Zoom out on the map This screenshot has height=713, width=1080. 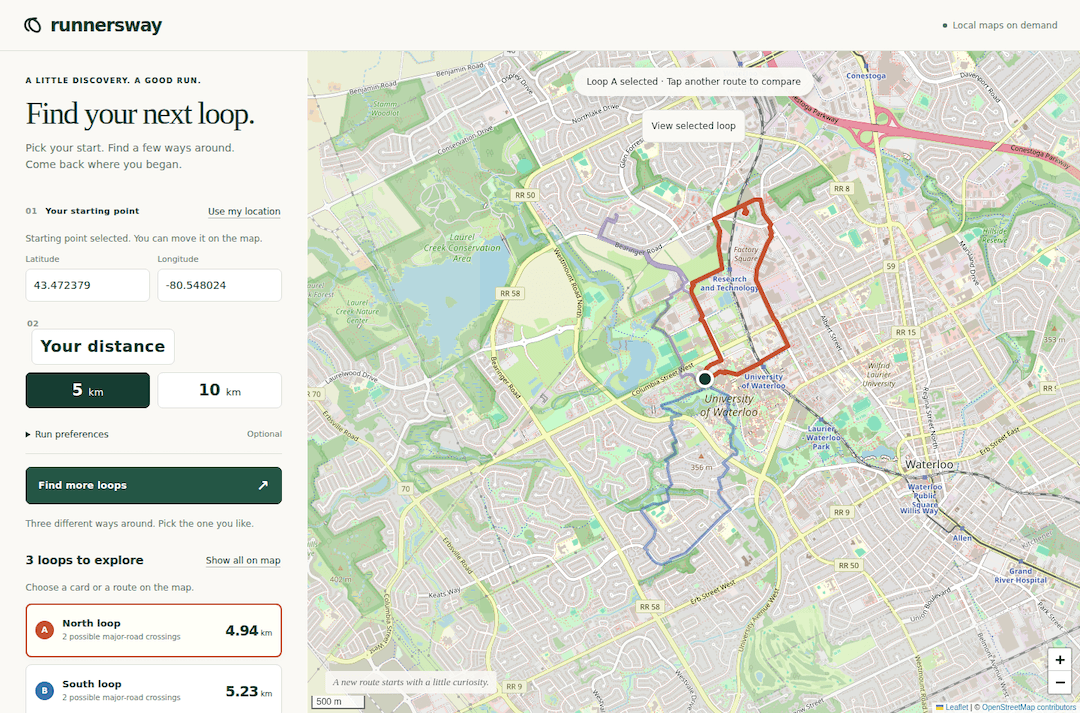1059,683
